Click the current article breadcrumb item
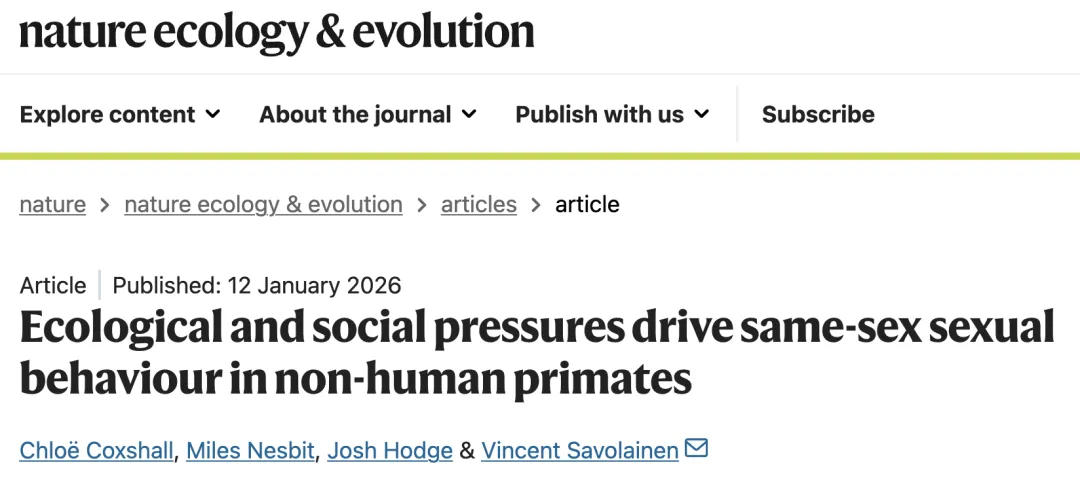1080x482 pixels. click(x=587, y=205)
